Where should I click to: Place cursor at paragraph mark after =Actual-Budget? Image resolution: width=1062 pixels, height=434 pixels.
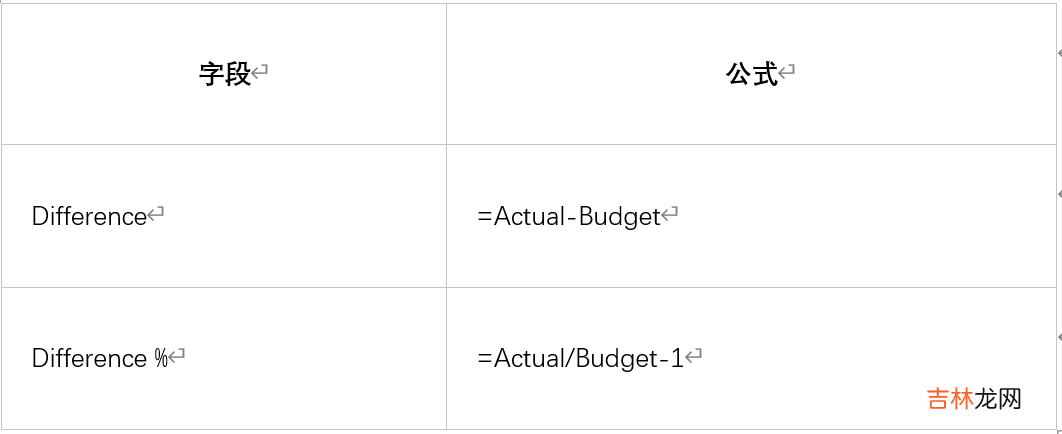[671, 215]
